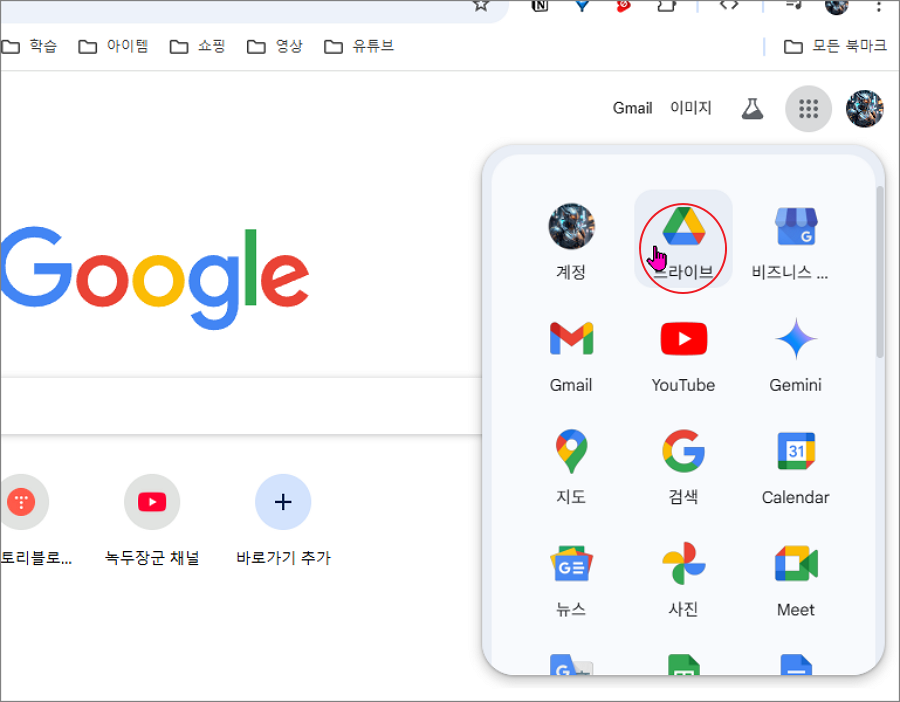
Task: Open Google Drive from apps grid
Action: (683, 240)
